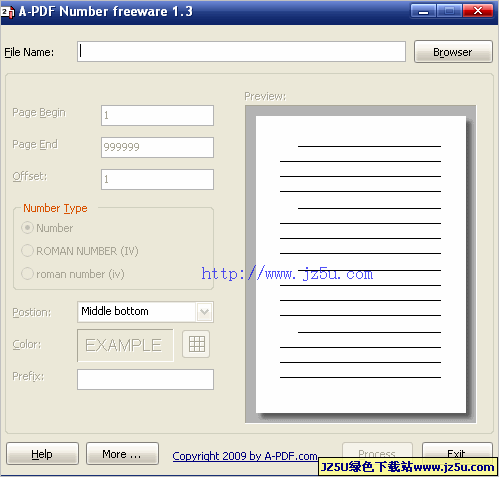Click the Prefix input field

click(x=145, y=379)
